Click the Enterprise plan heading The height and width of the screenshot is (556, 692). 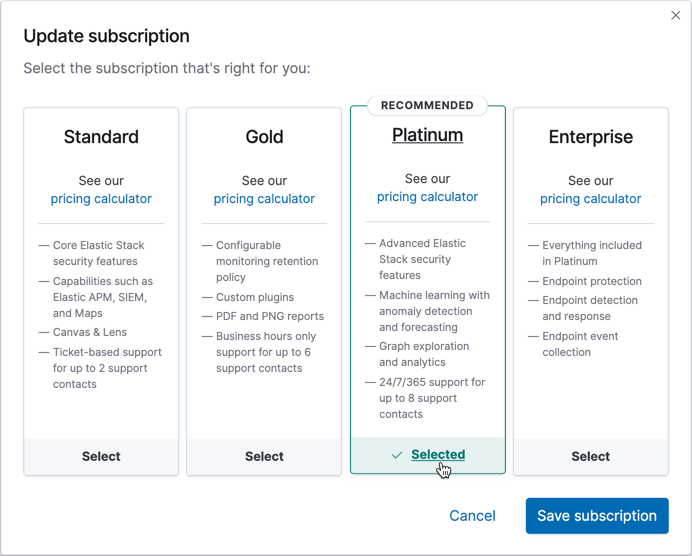point(590,137)
